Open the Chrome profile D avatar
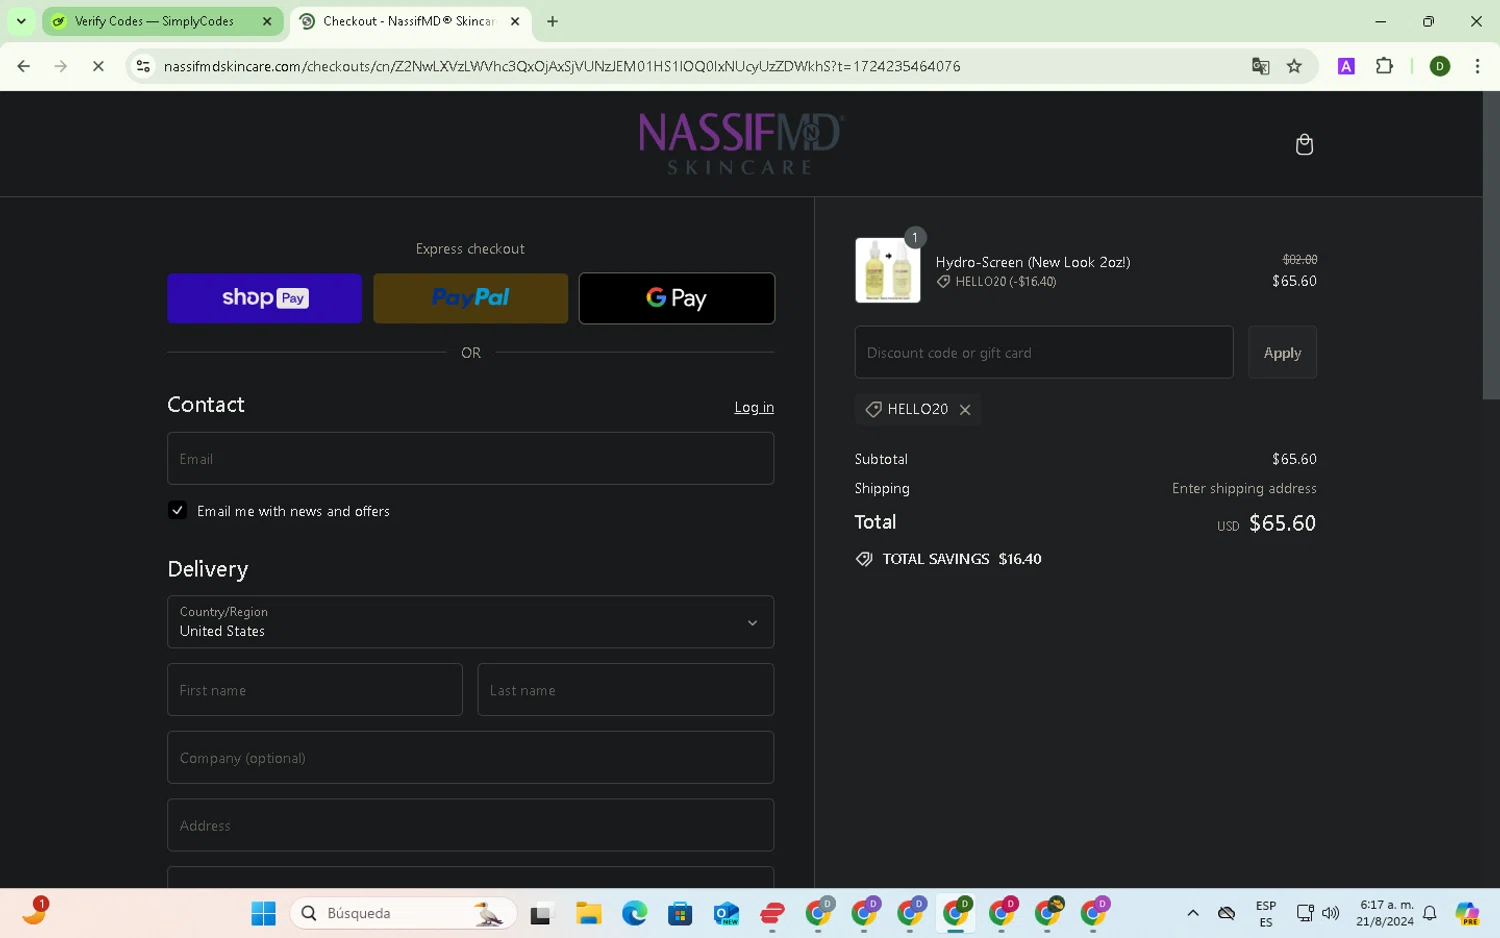This screenshot has height=938, width=1500. coord(1440,66)
